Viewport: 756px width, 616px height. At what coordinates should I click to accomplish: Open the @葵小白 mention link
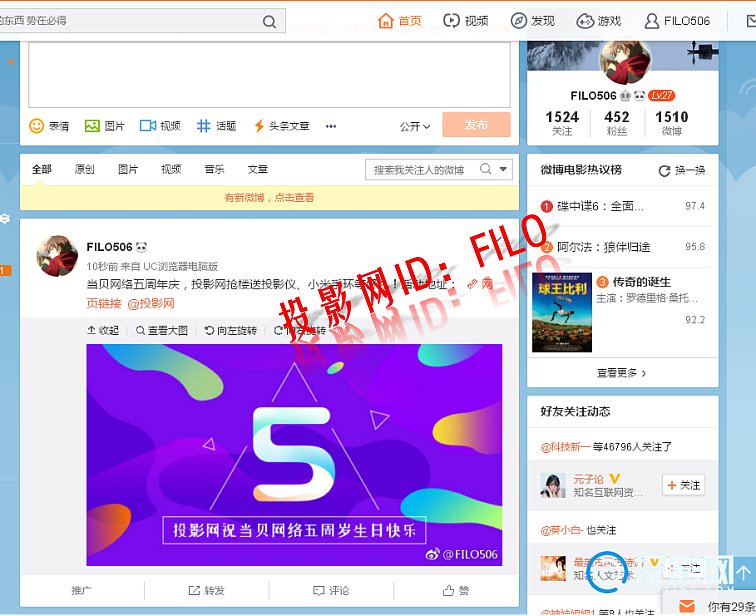562,530
